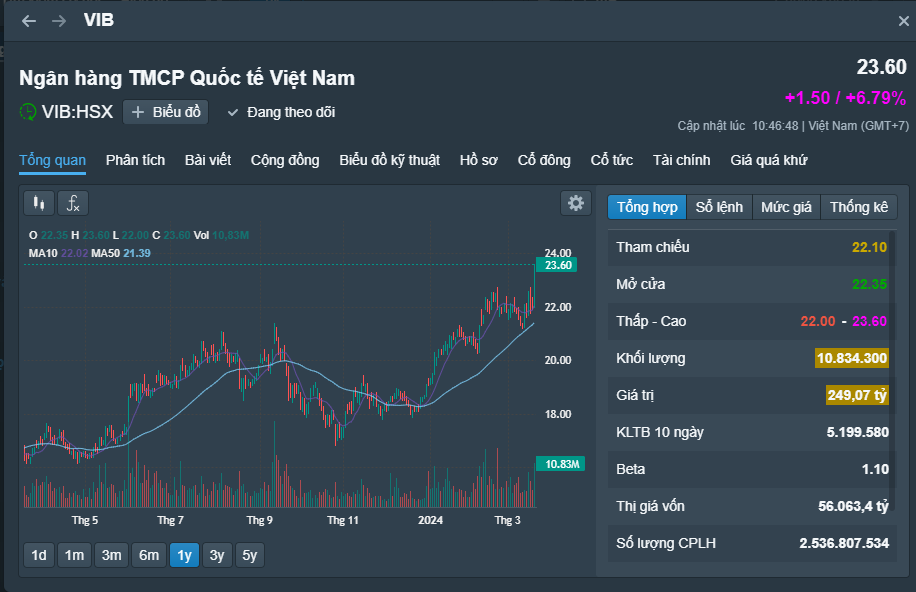This screenshot has height=592, width=916.
Task: Go forward with the right arrow icon
Action: click(58, 21)
